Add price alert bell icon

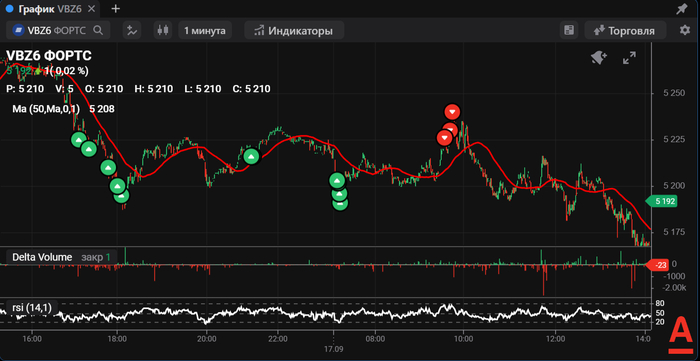tap(599, 58)
